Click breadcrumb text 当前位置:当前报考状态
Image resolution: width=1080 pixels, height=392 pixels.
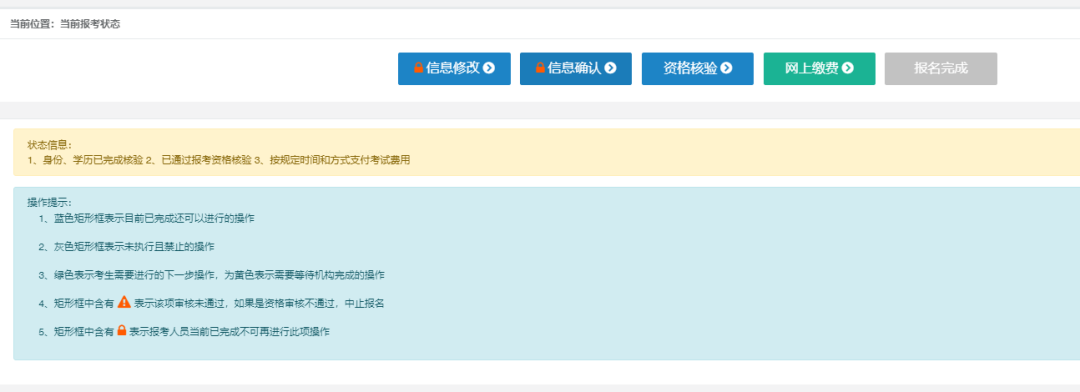click(x=65, y=24)
